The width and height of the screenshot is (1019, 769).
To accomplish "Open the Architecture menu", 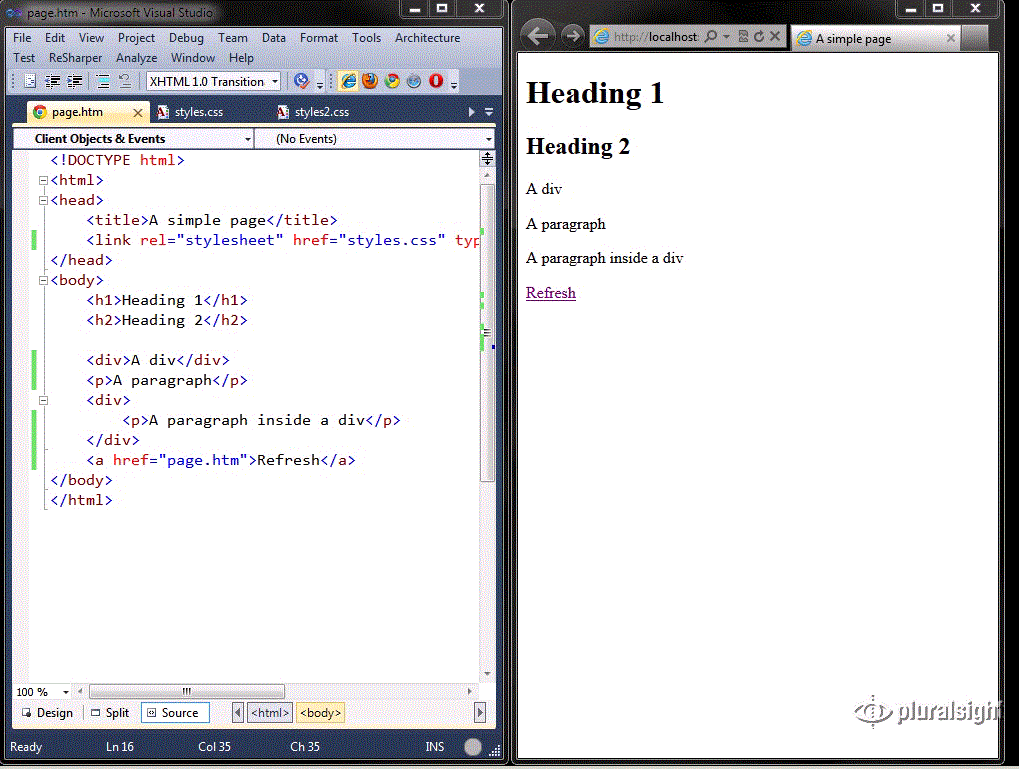I will click(x=427, y=37).
